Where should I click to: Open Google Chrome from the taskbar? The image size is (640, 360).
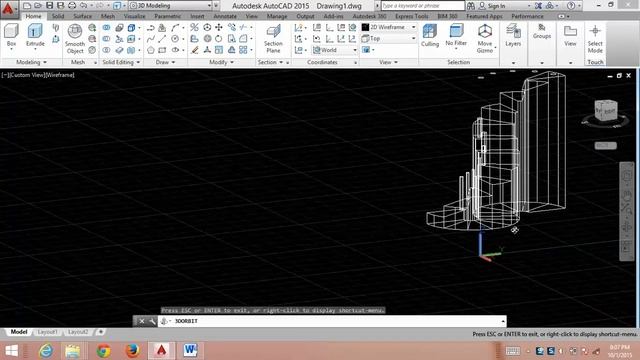(x=103, y=350)
